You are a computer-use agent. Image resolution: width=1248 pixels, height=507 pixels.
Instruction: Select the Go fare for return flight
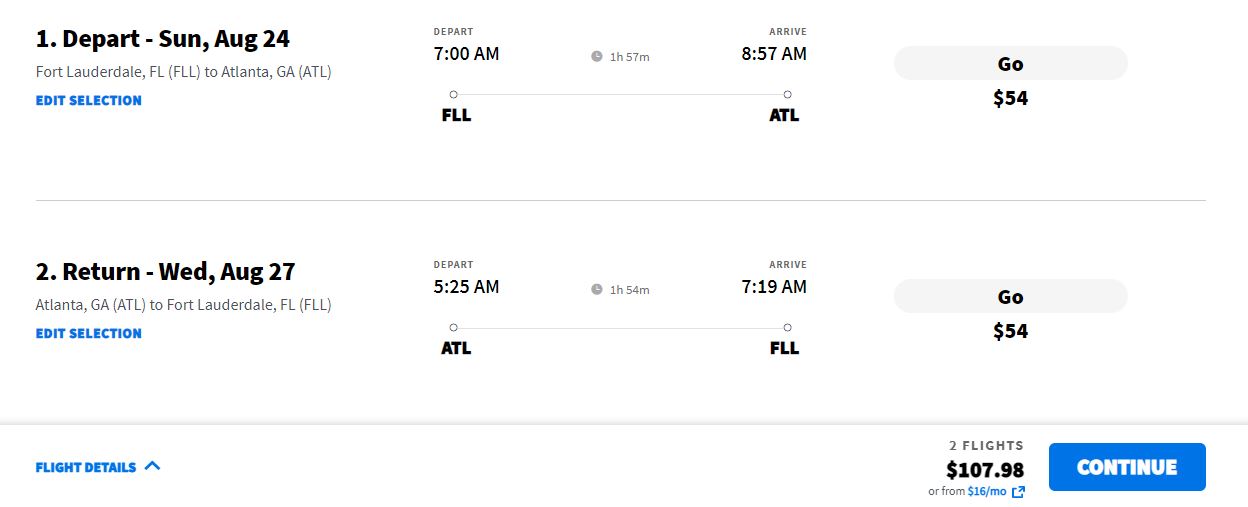pyautogui.click(x=1010, y=296)
